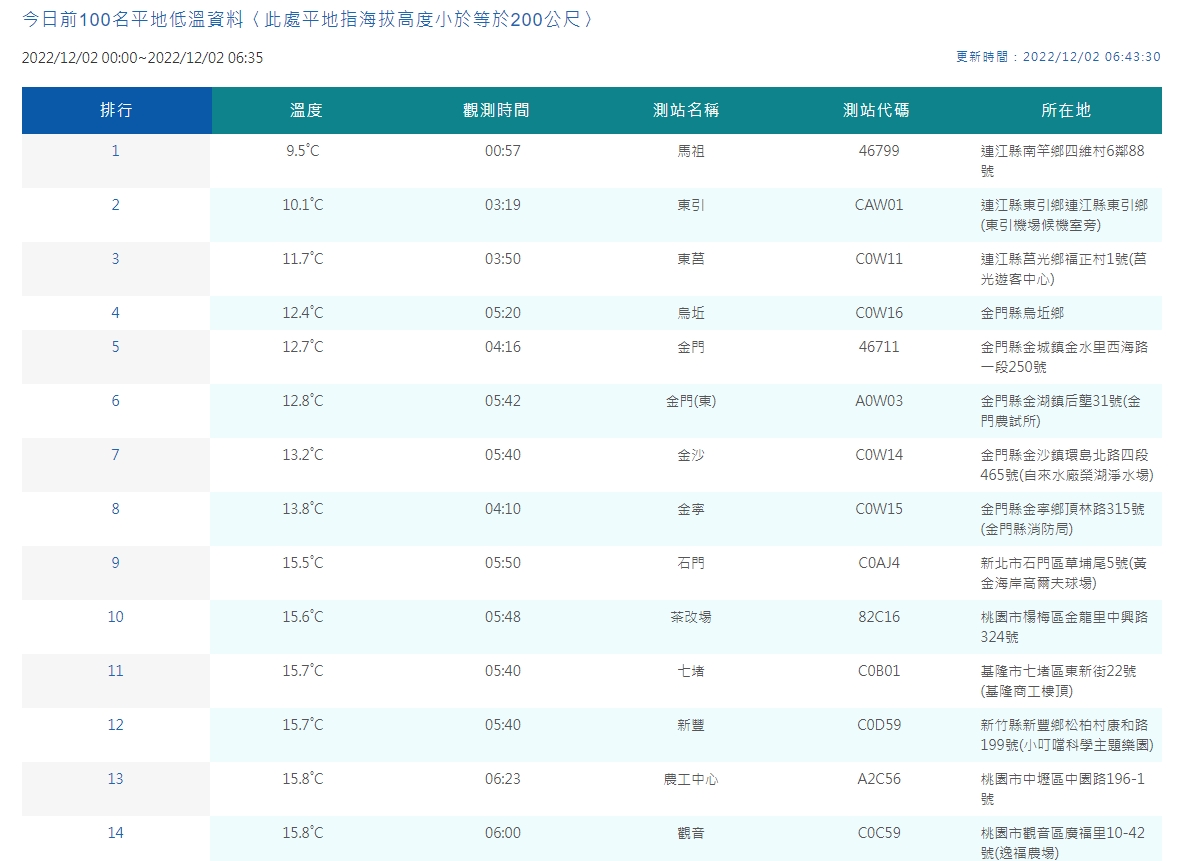1181x861 pixels.
Task: Select station code C0W11
Action: [879, 259]
